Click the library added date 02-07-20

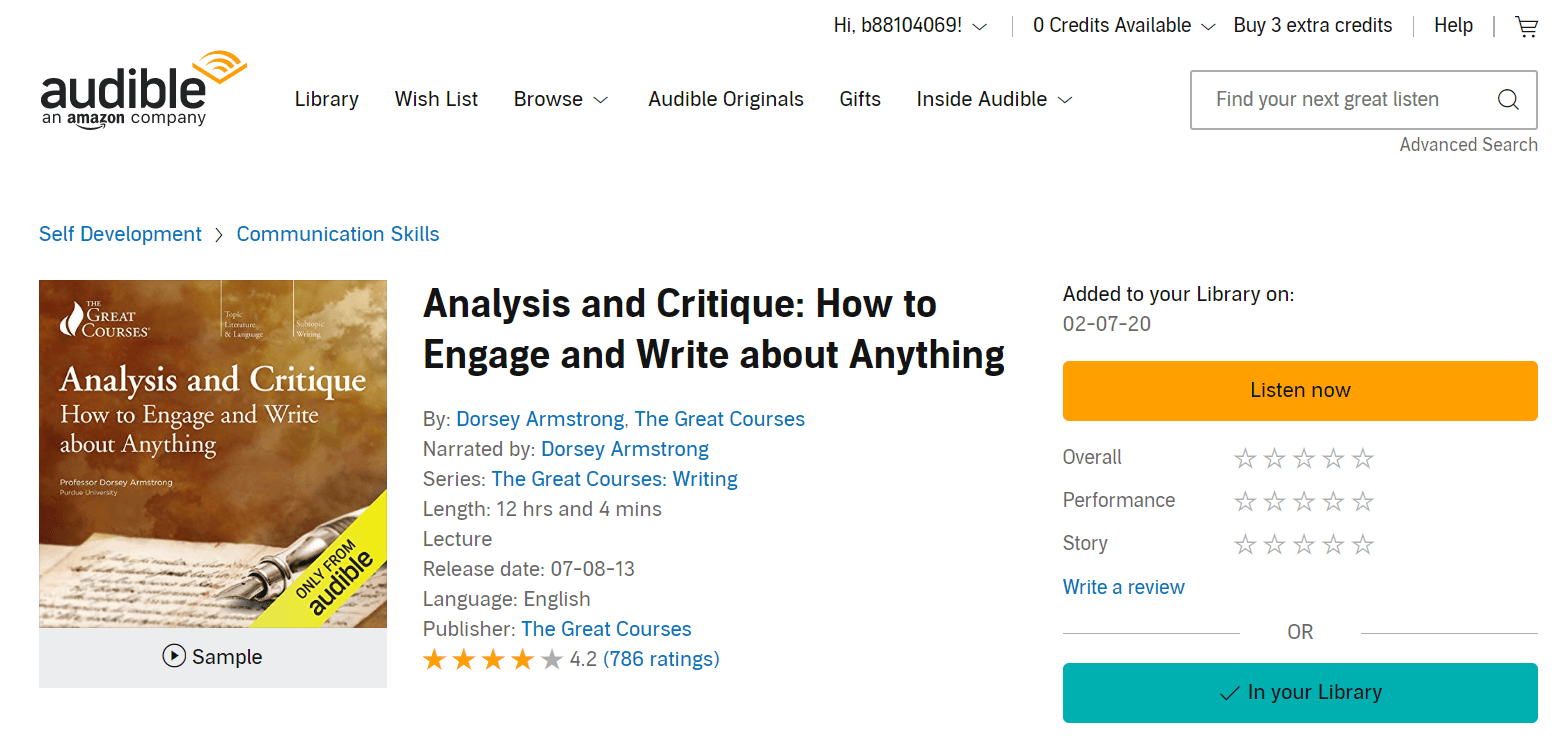point(1107,325)
